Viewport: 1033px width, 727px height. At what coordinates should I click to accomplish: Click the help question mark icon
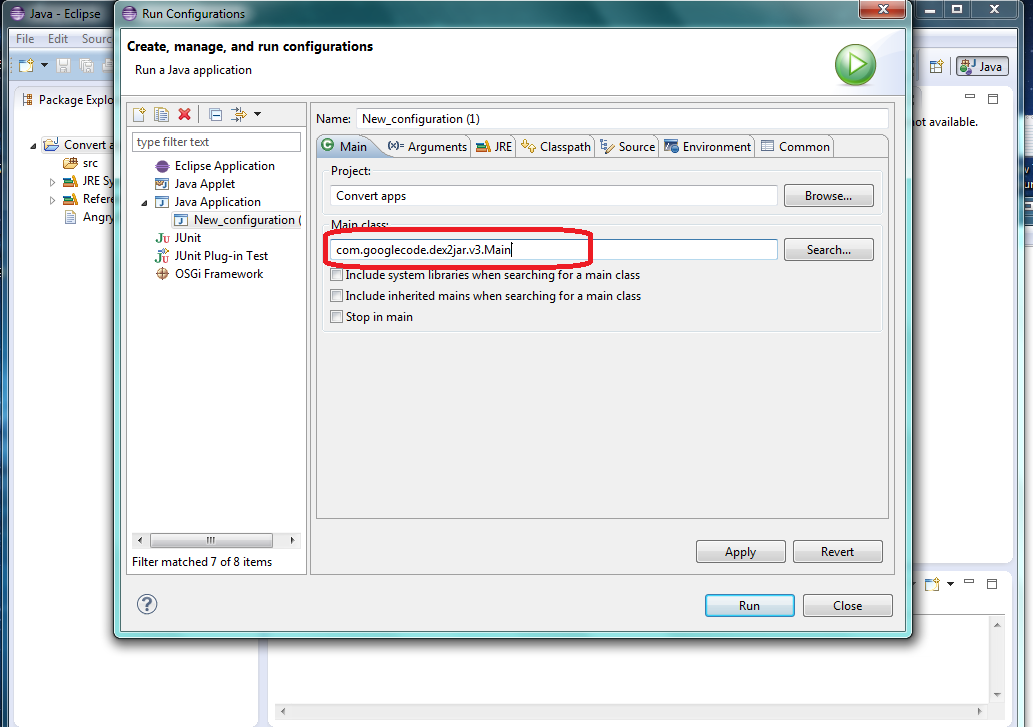tap(147, 604)
